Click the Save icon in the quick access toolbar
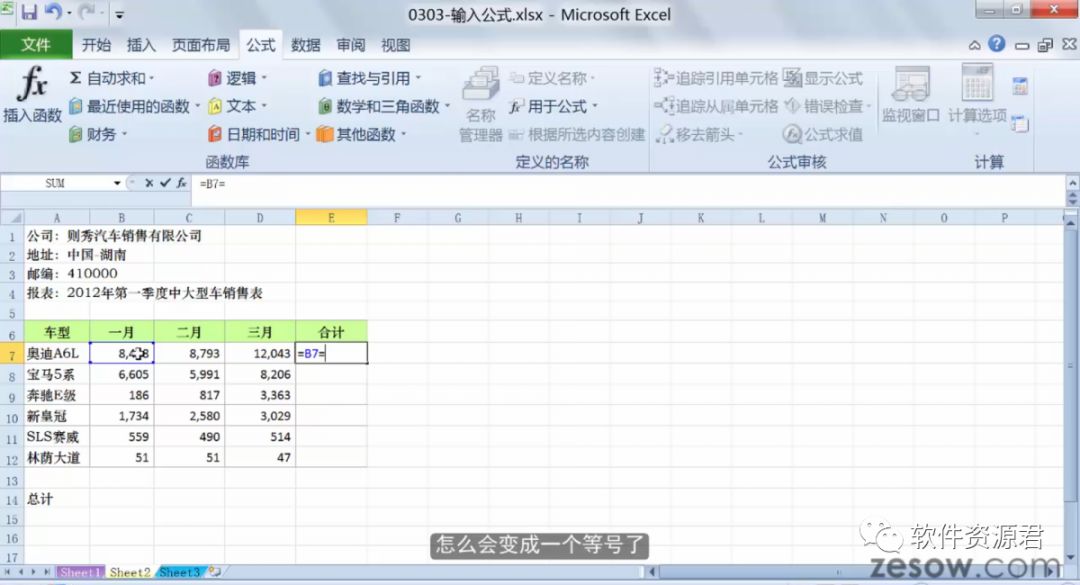 (x=29, y=12)
